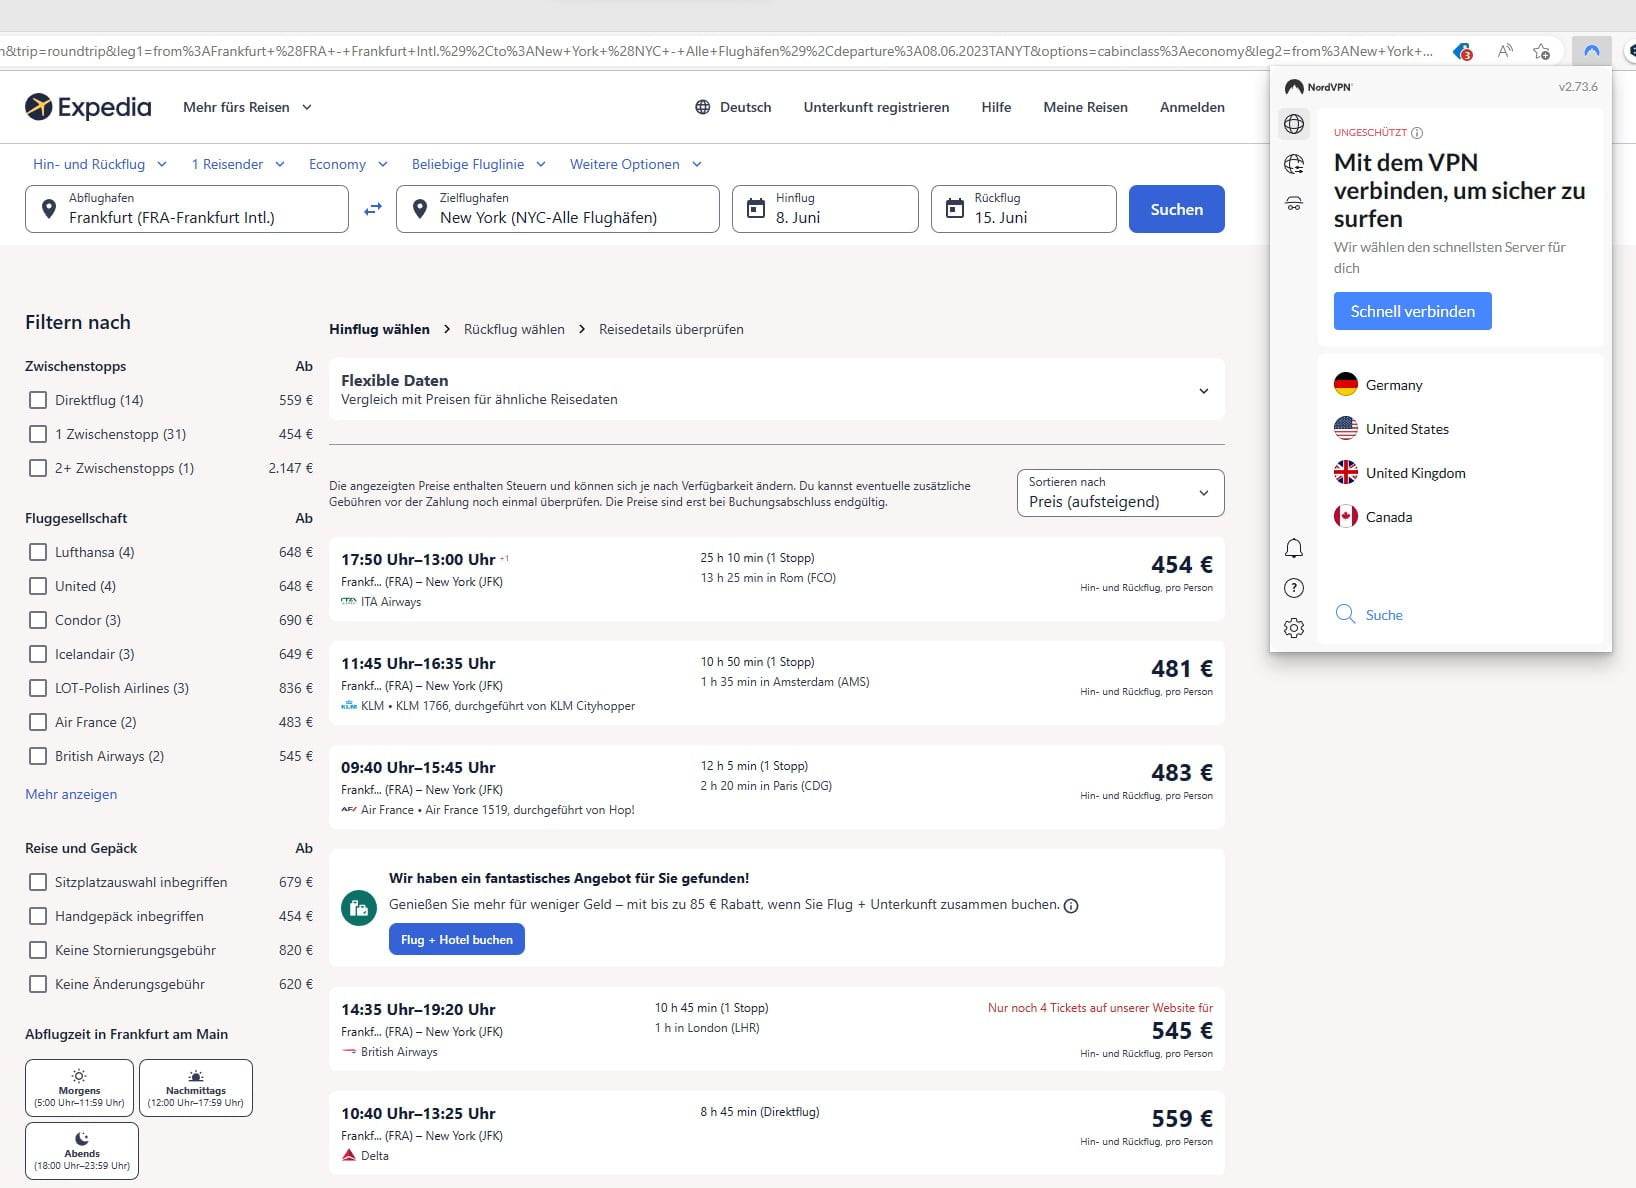Check the Direktflug (14) filter
Image resolution: width=1636 pixels, height=1188 pixels.
click(38, 400)
